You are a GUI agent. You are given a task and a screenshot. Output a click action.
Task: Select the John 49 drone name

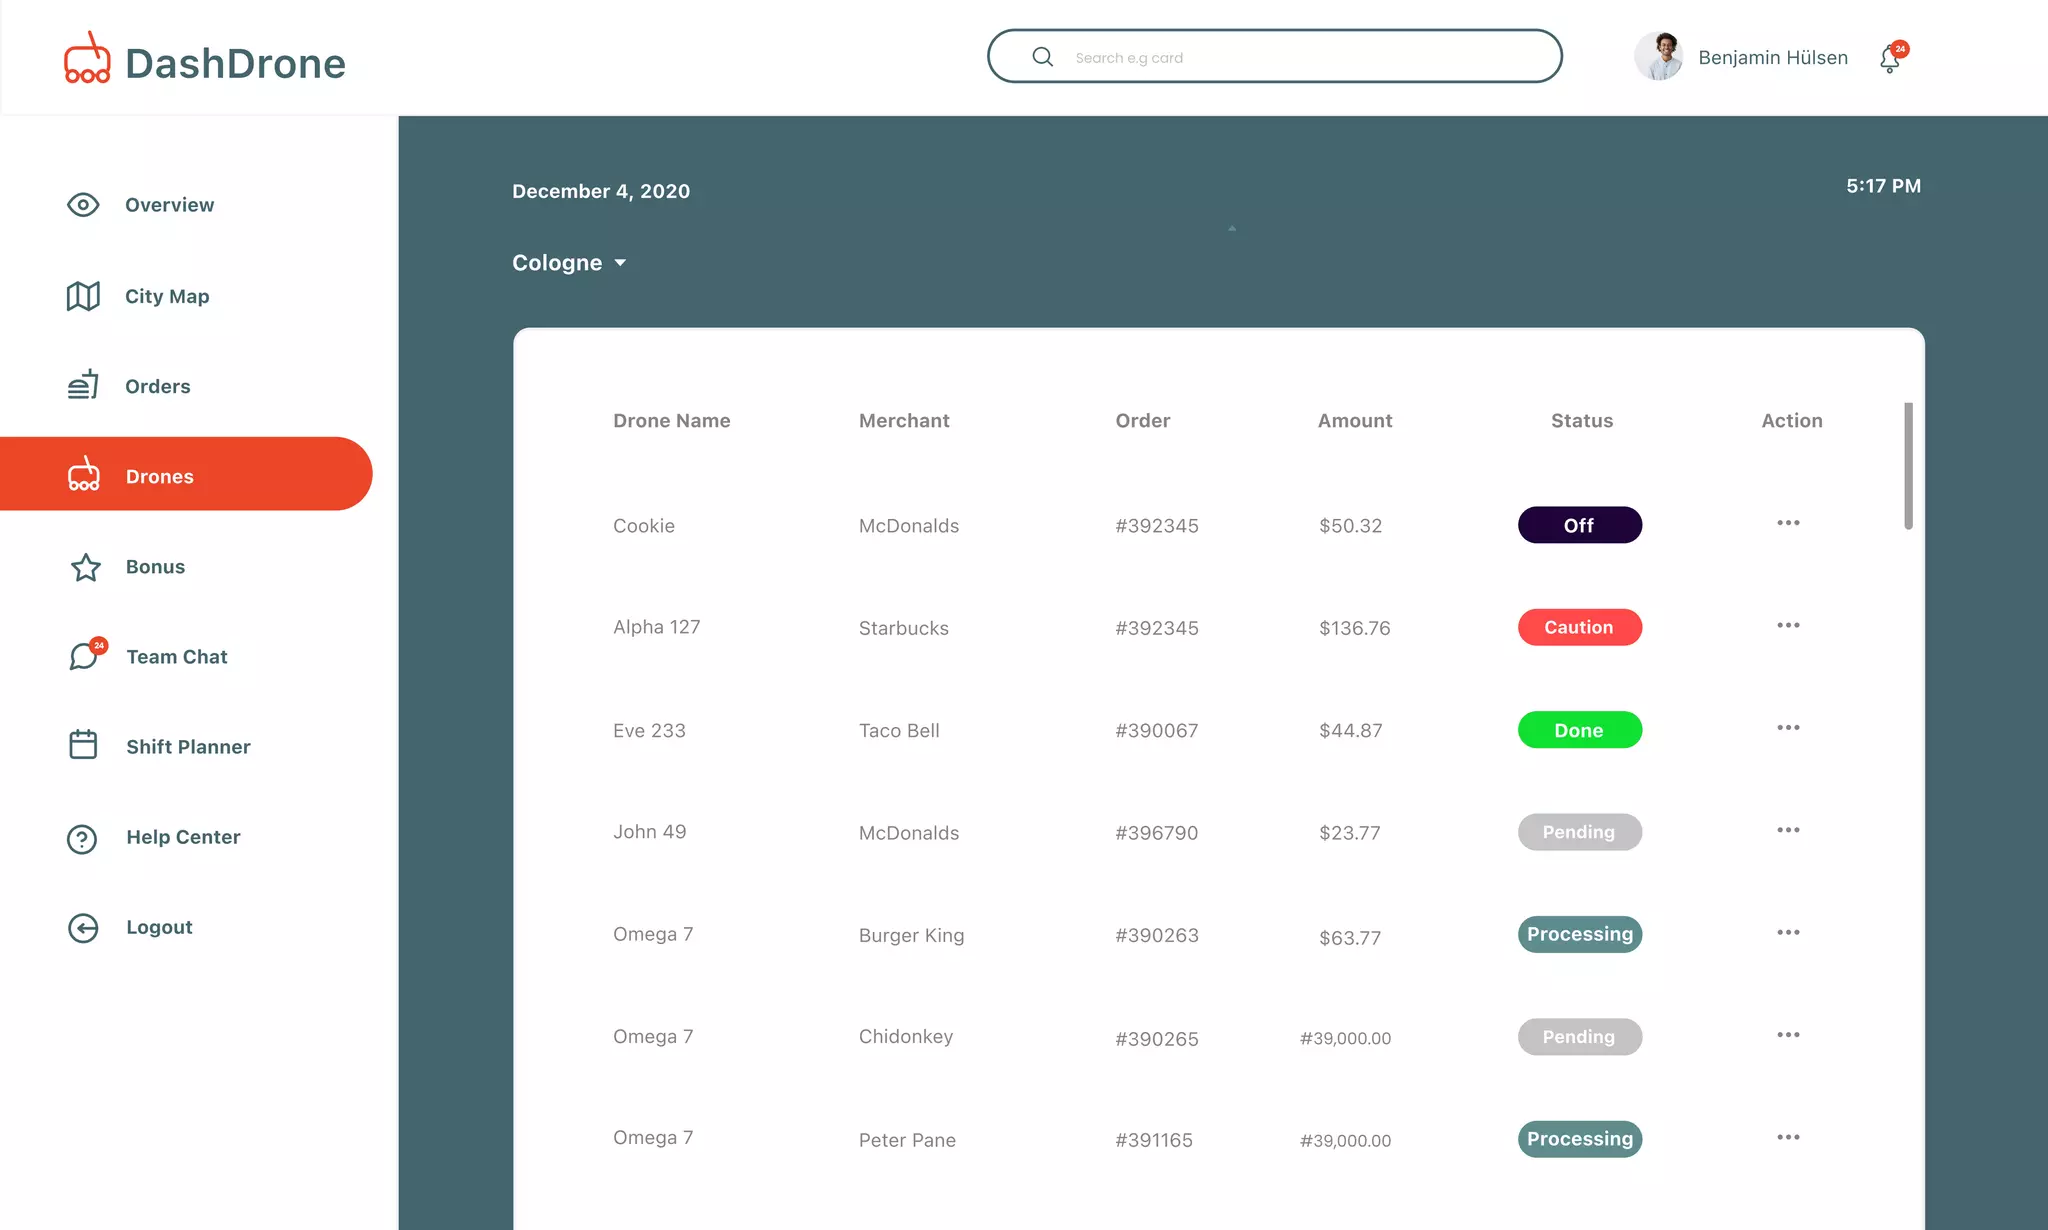pos(650,832)
